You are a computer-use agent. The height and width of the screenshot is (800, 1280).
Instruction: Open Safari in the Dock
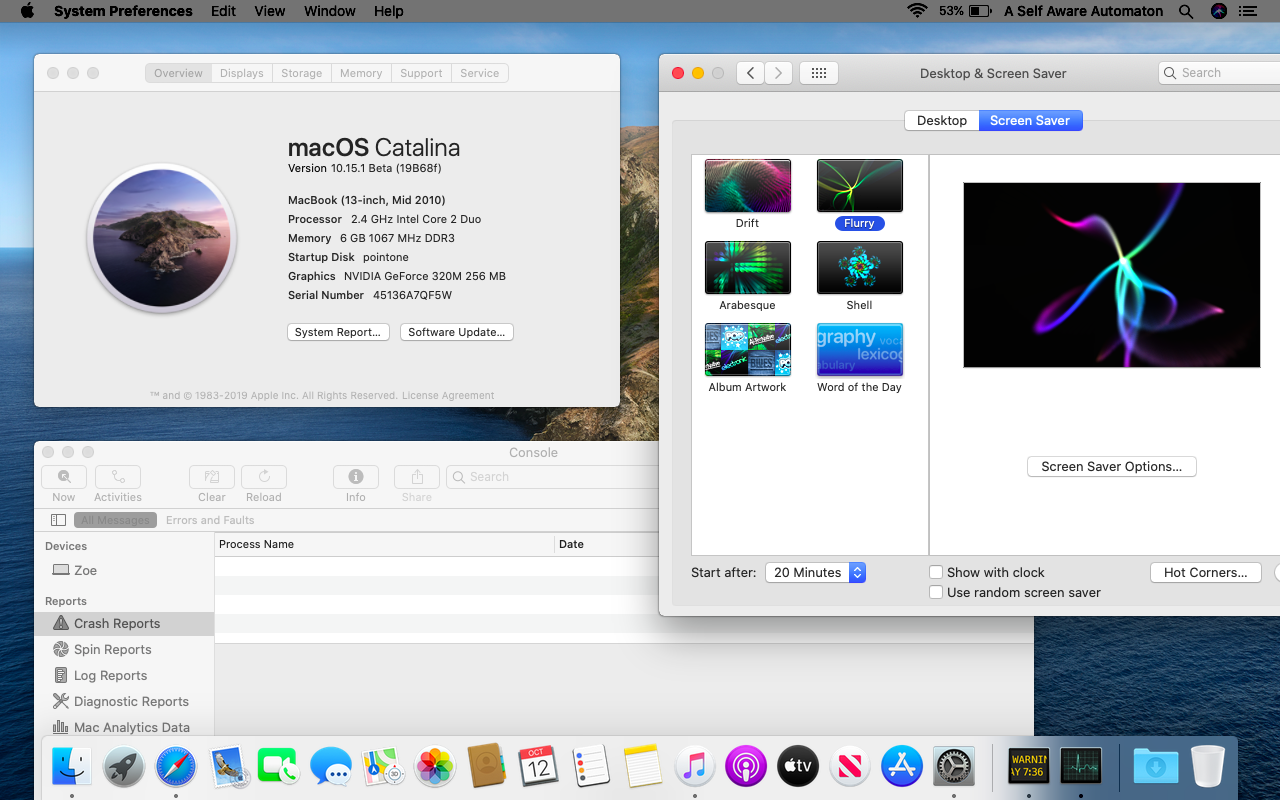pyautogui.click(x=176, y=767)
